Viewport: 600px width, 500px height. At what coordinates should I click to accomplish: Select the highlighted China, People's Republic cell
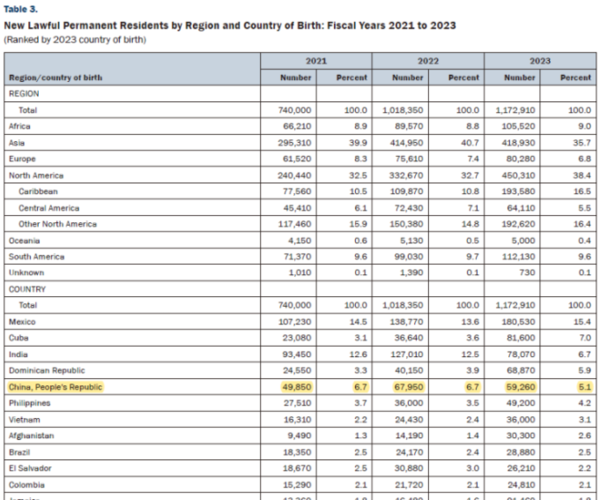coord(55,387)
